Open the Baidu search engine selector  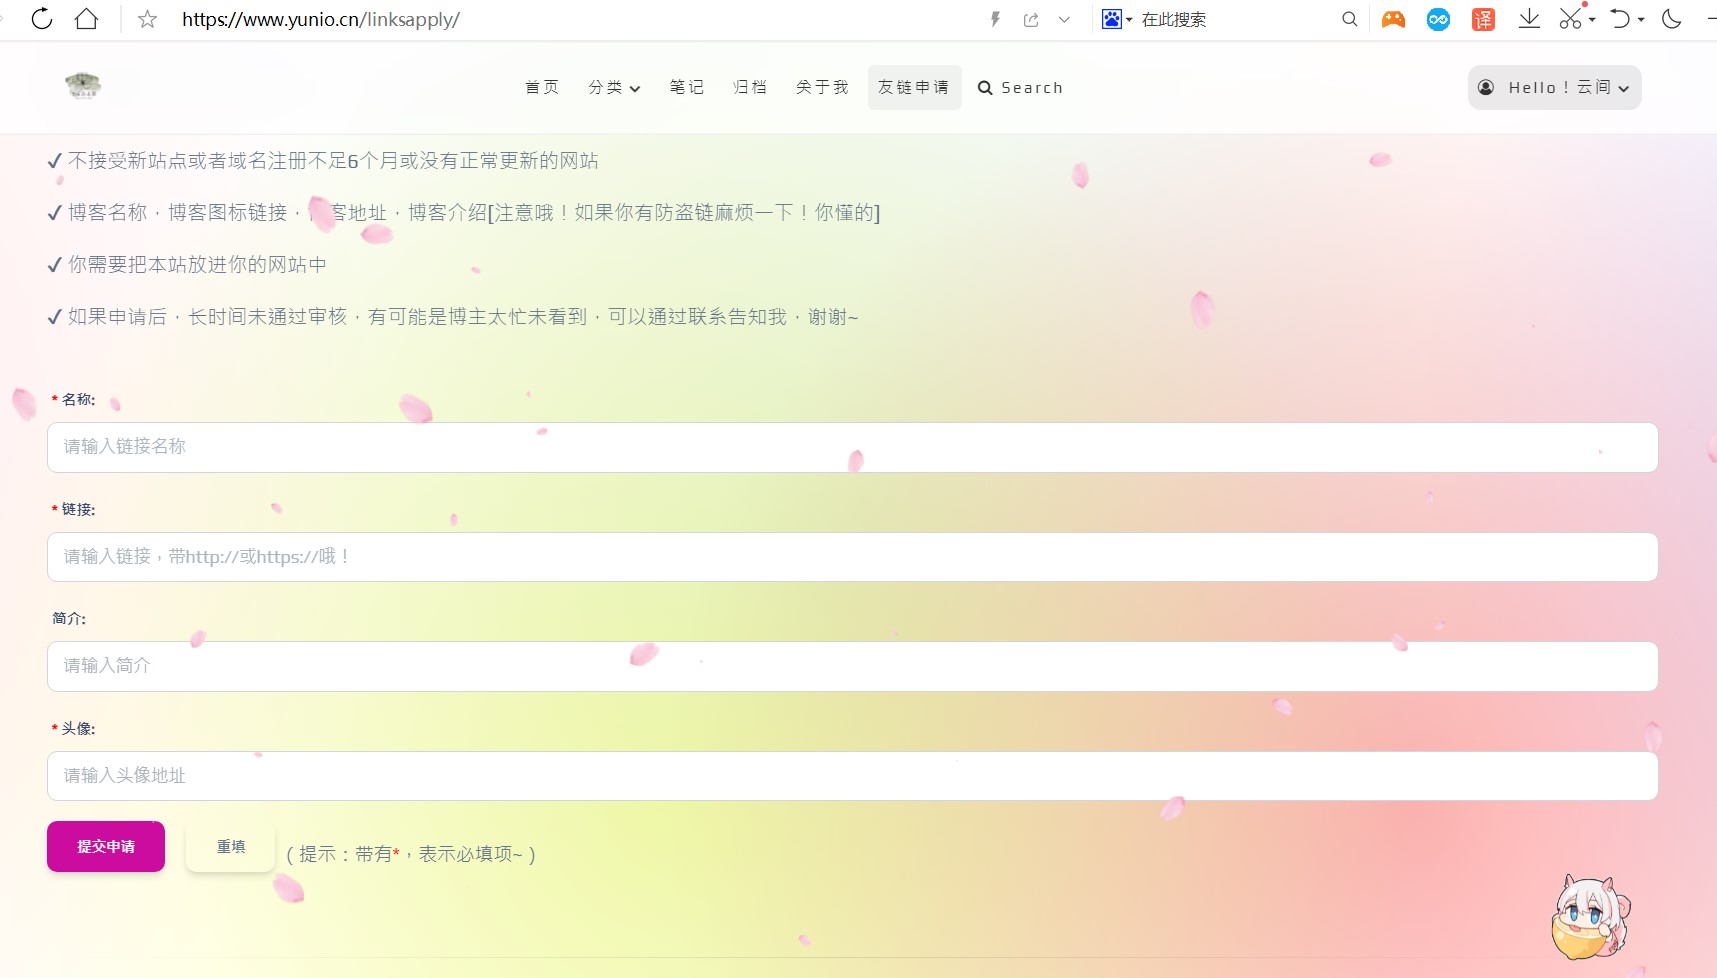pyautogui.click(x=1117, y=19)
